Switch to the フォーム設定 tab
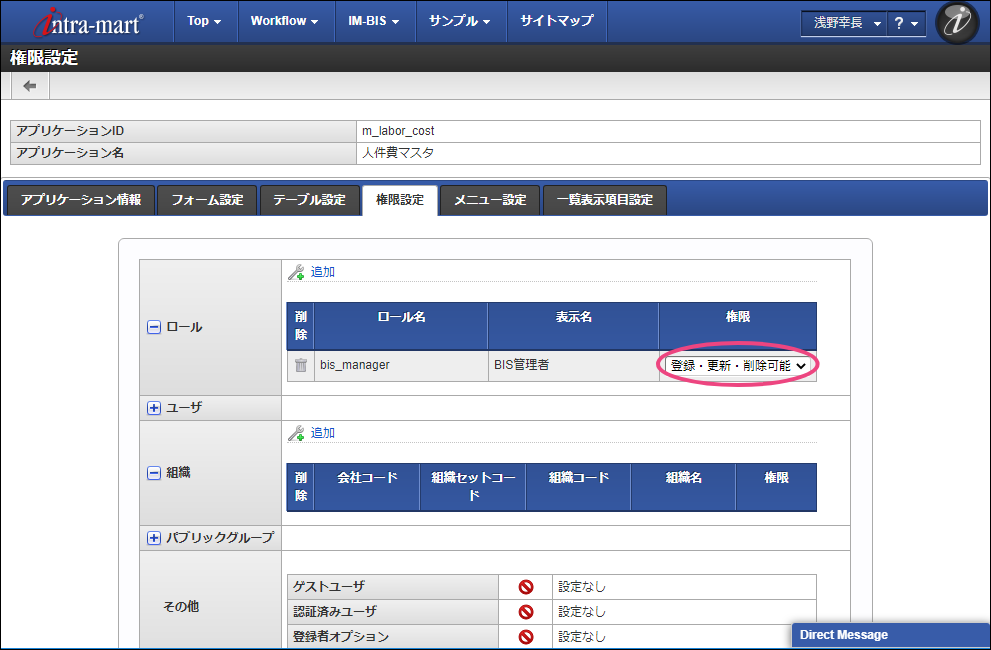The height and width of the screenshot is (650, 991). [x=207, y=200]
